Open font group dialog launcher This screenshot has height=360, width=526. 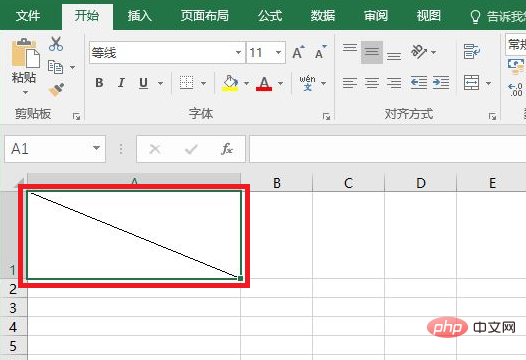(x=326, y=116)
